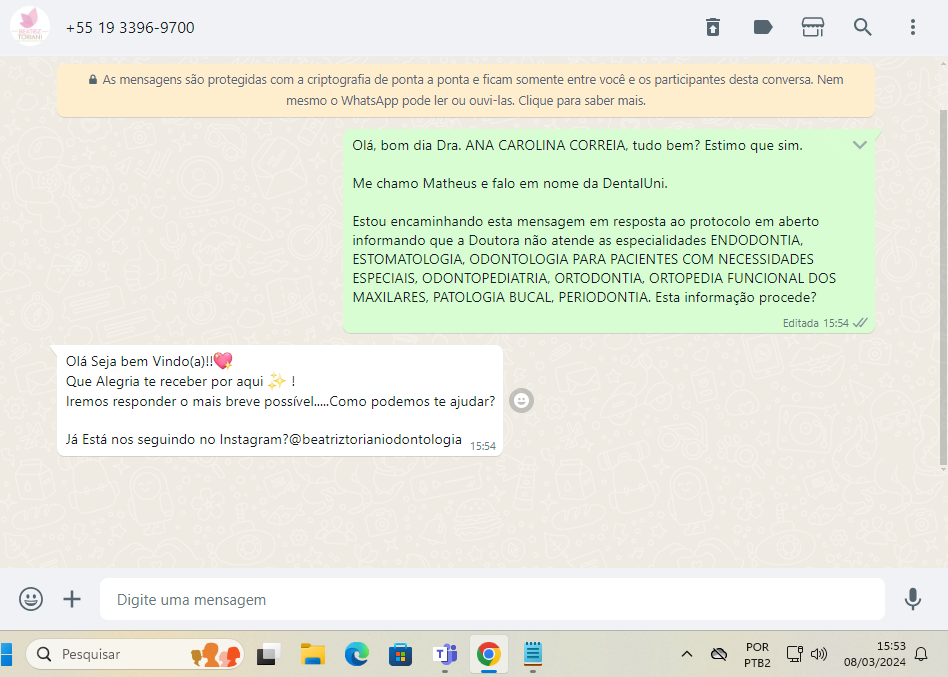Open the storefront catalog icon
948x677 pixels.
tap(813, 27)
